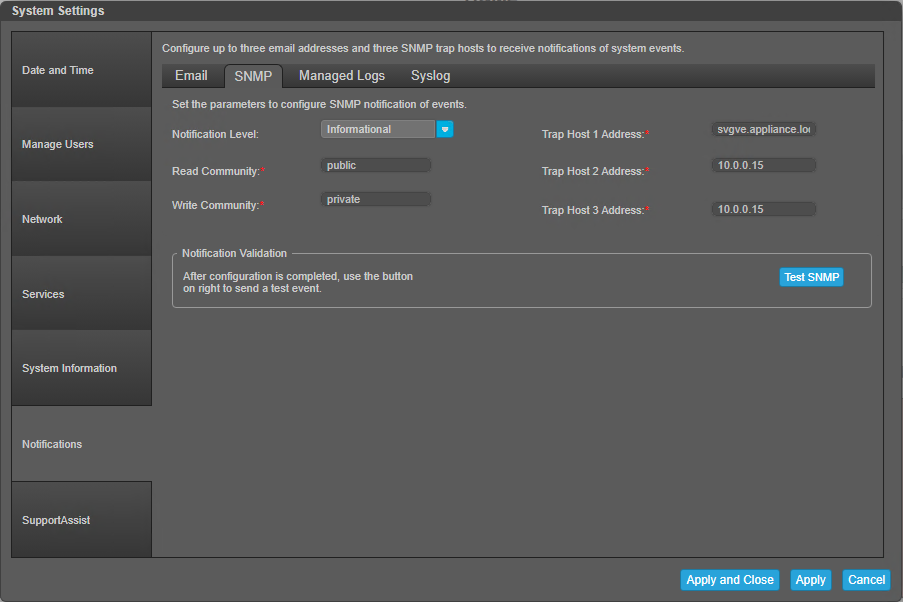Switch to the Email tab
This screenshot has width=903, height=602.
point(191,76)
